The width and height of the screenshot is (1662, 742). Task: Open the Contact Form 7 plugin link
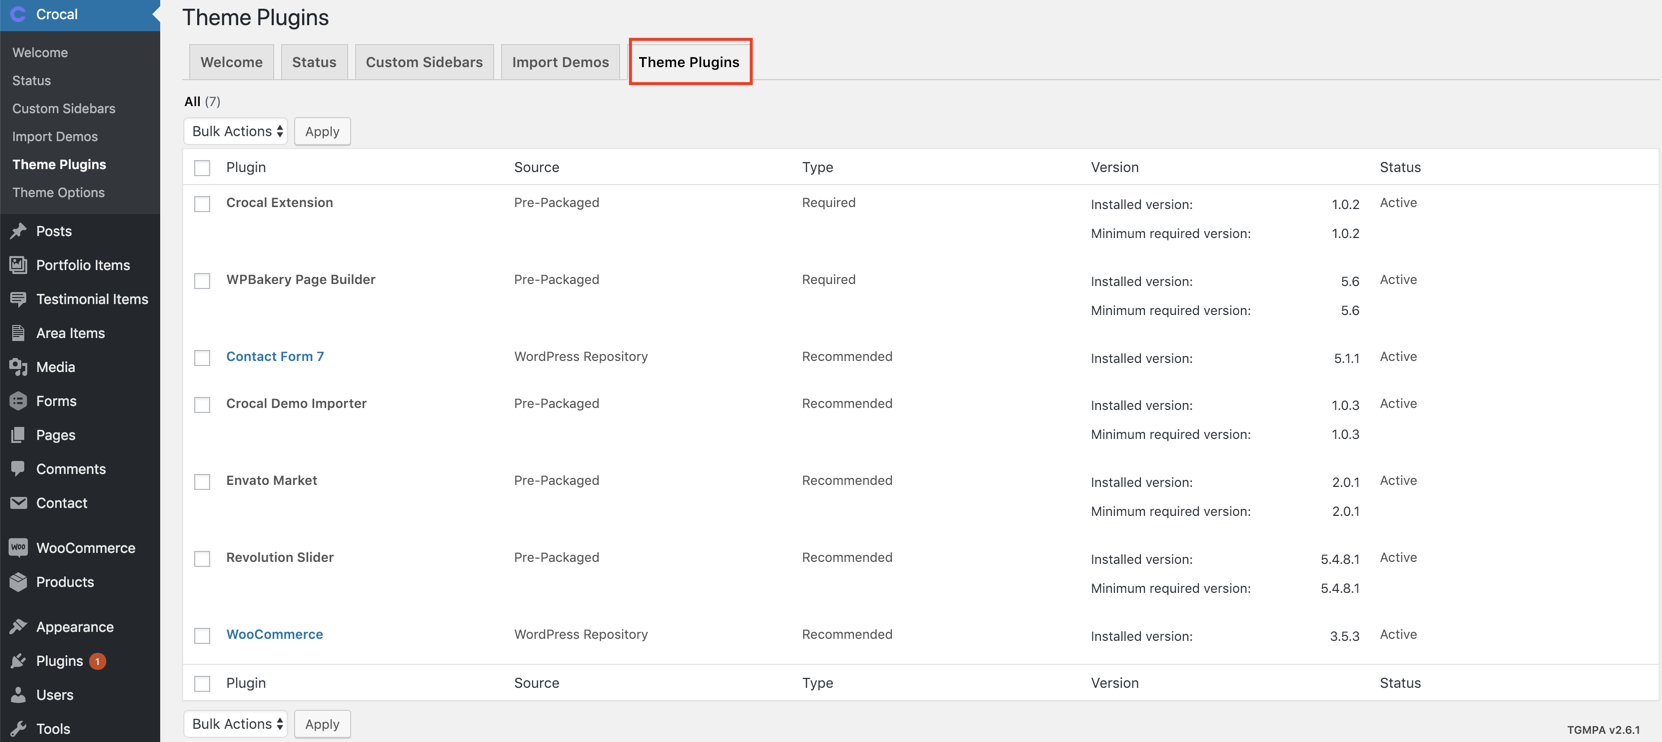275,356
